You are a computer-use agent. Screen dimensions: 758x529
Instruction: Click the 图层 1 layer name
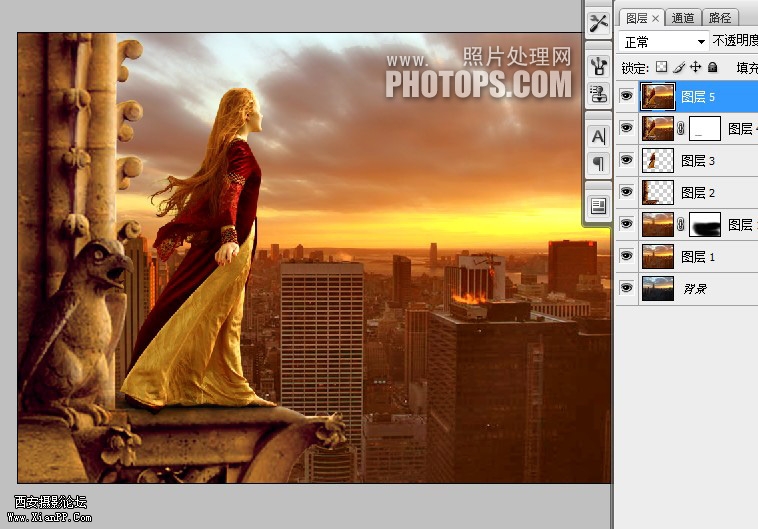pos(698,257)
